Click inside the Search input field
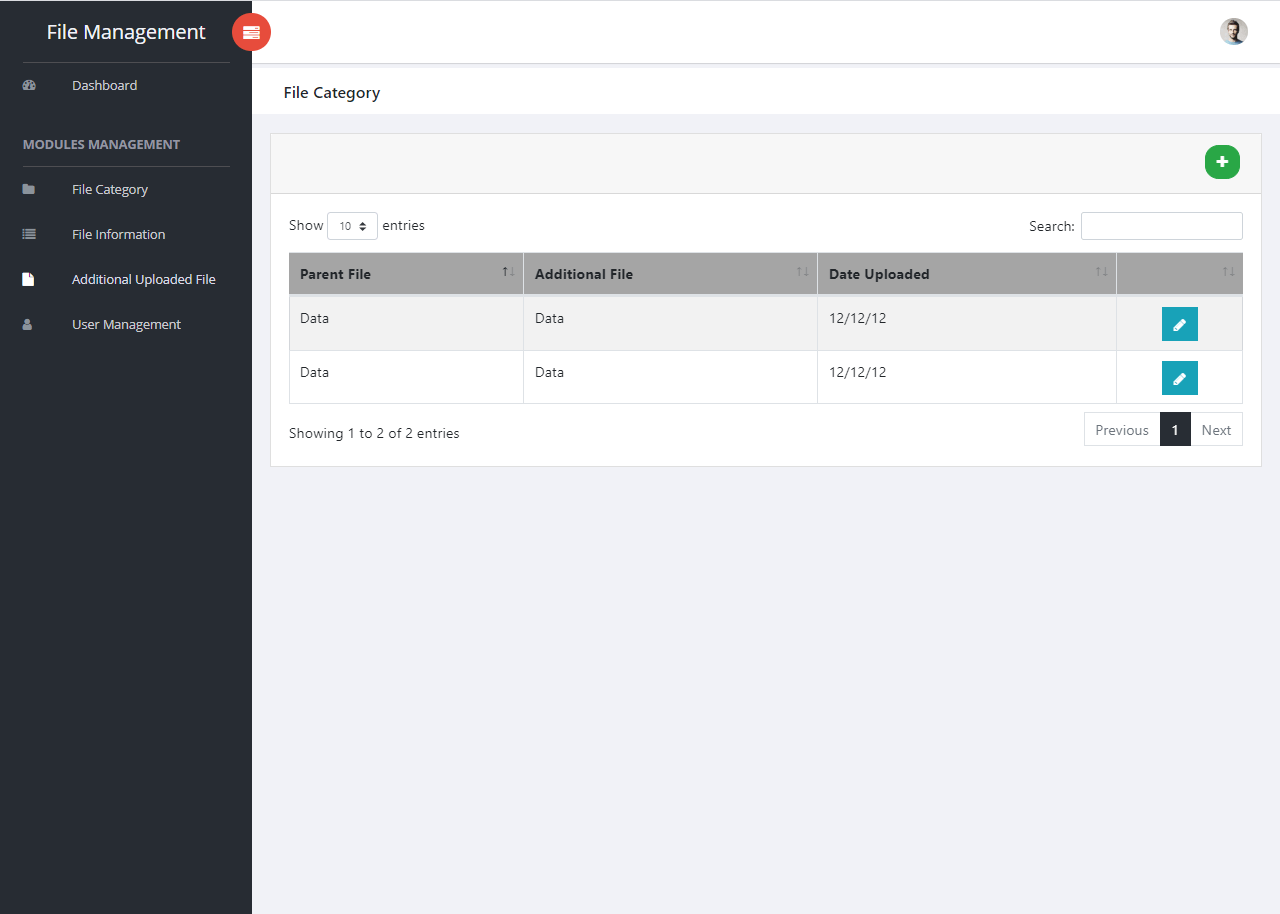Viewport: 1280px width, 914px height. (x=1161, y=226)
